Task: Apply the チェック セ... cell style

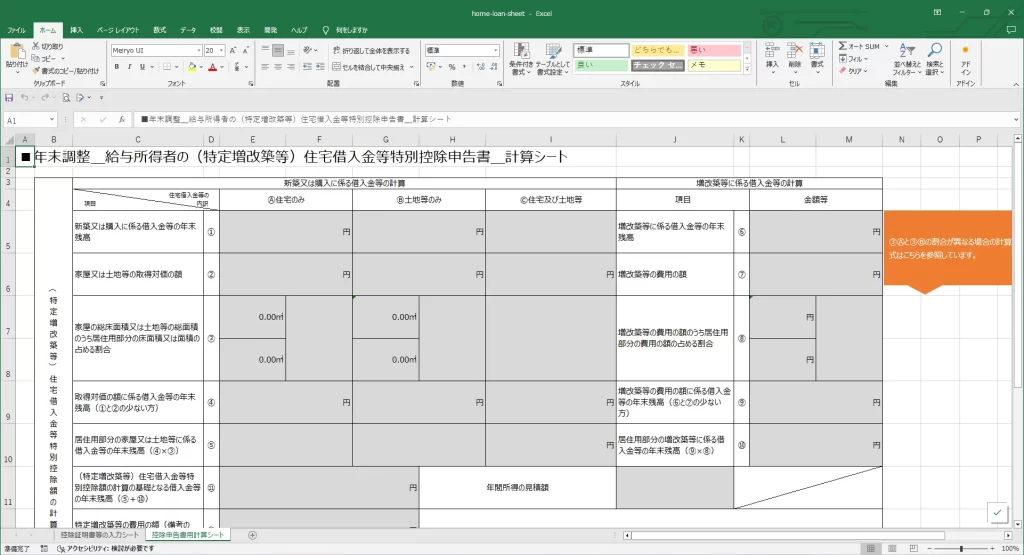Action: [x=657, y=65]
